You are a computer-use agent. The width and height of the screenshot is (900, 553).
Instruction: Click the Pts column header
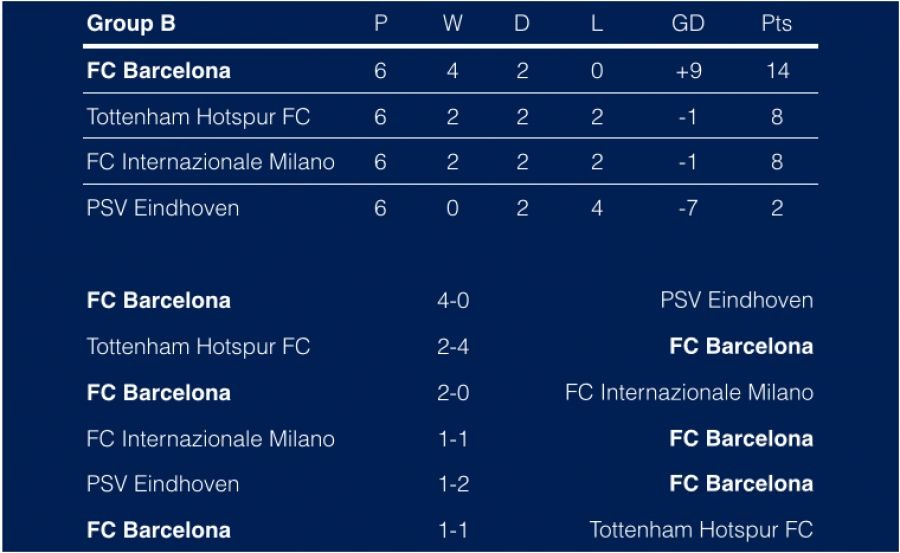(x=776, y=24)
